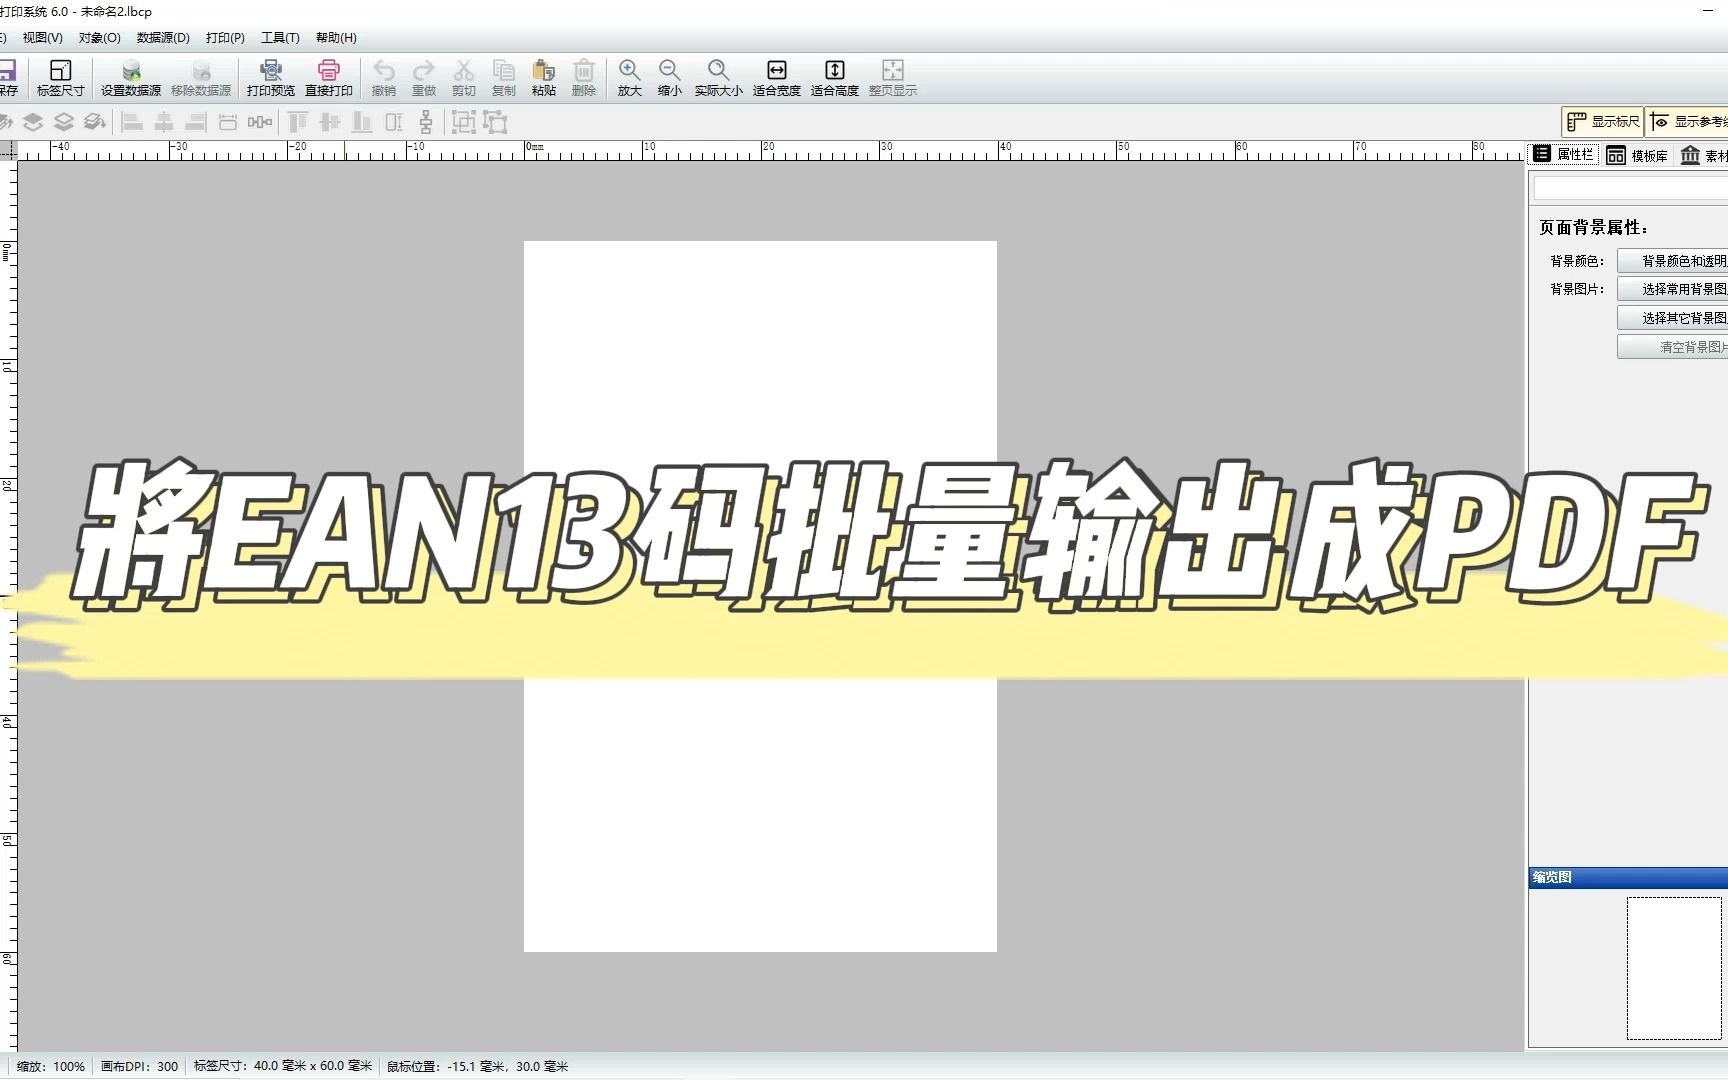Click the move layer down icon
This screenshot has width=1728, height=1080.
33,122
